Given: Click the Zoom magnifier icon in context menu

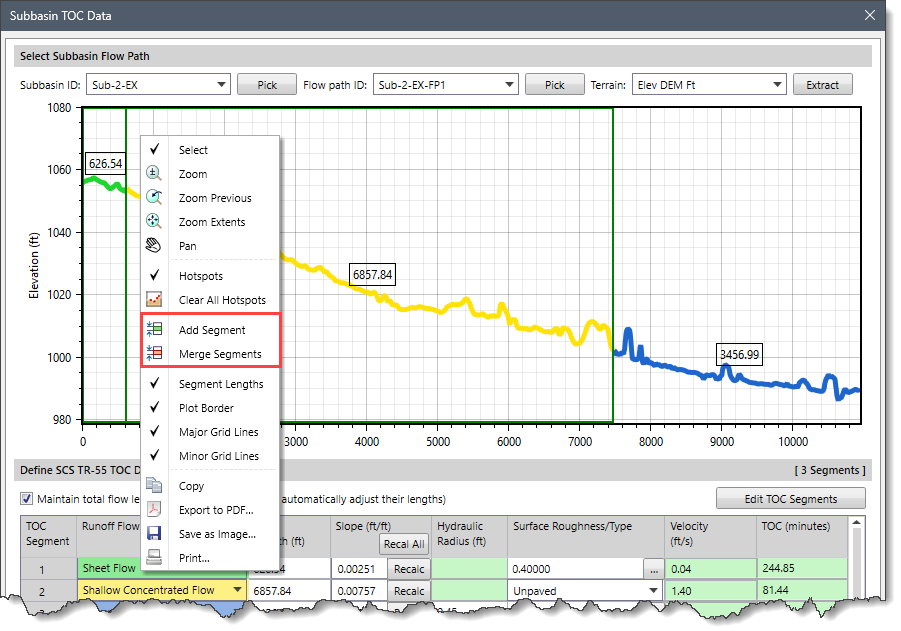Looking at the screenshot, I should (x=154, y=174).
